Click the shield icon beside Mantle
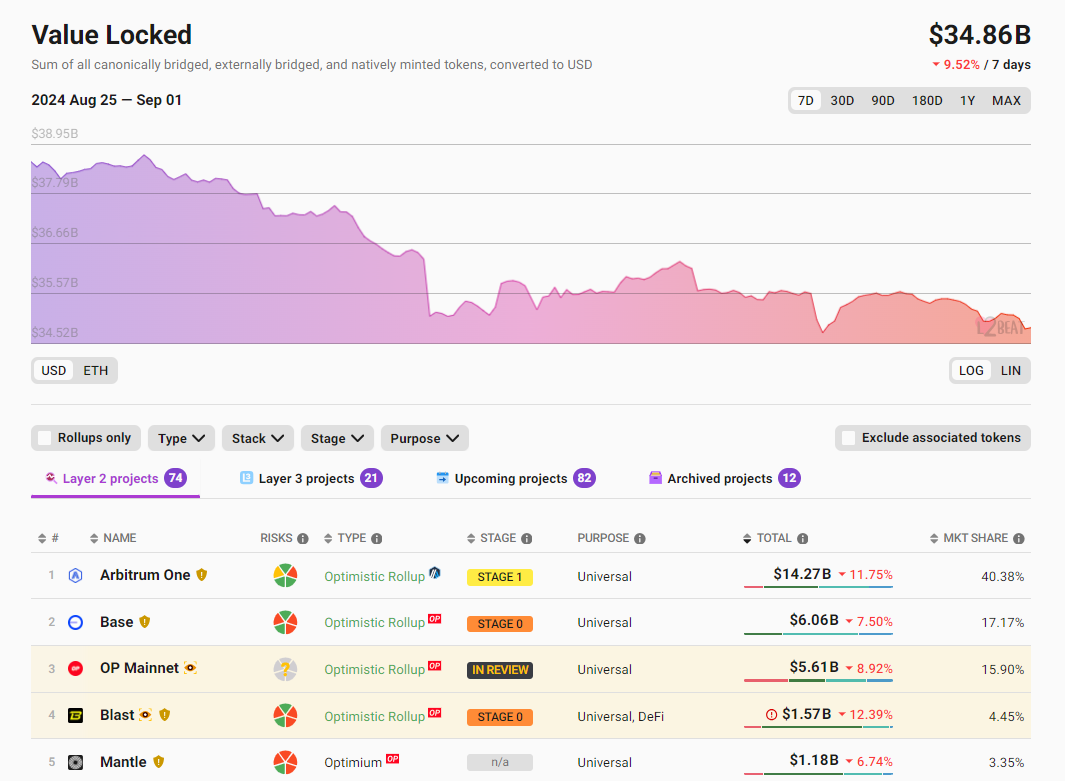 click(158, 762)
